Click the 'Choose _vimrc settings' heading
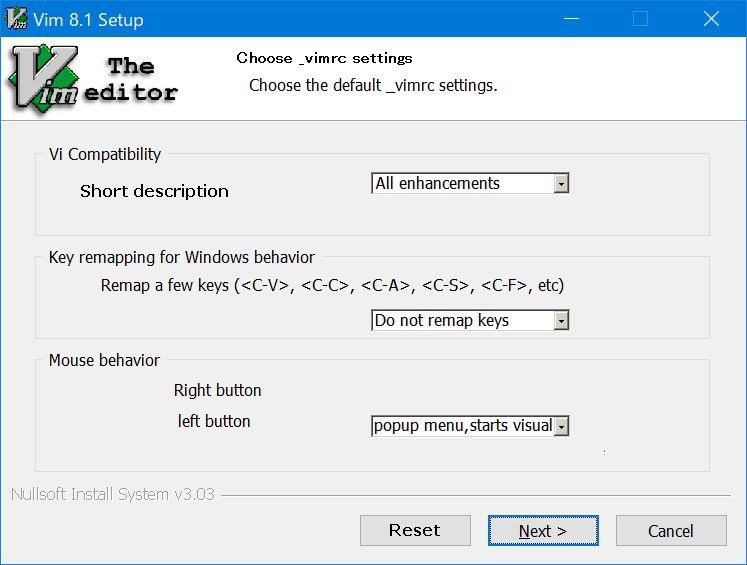This screenshot has width=747, height=565. tap(324, 58)
